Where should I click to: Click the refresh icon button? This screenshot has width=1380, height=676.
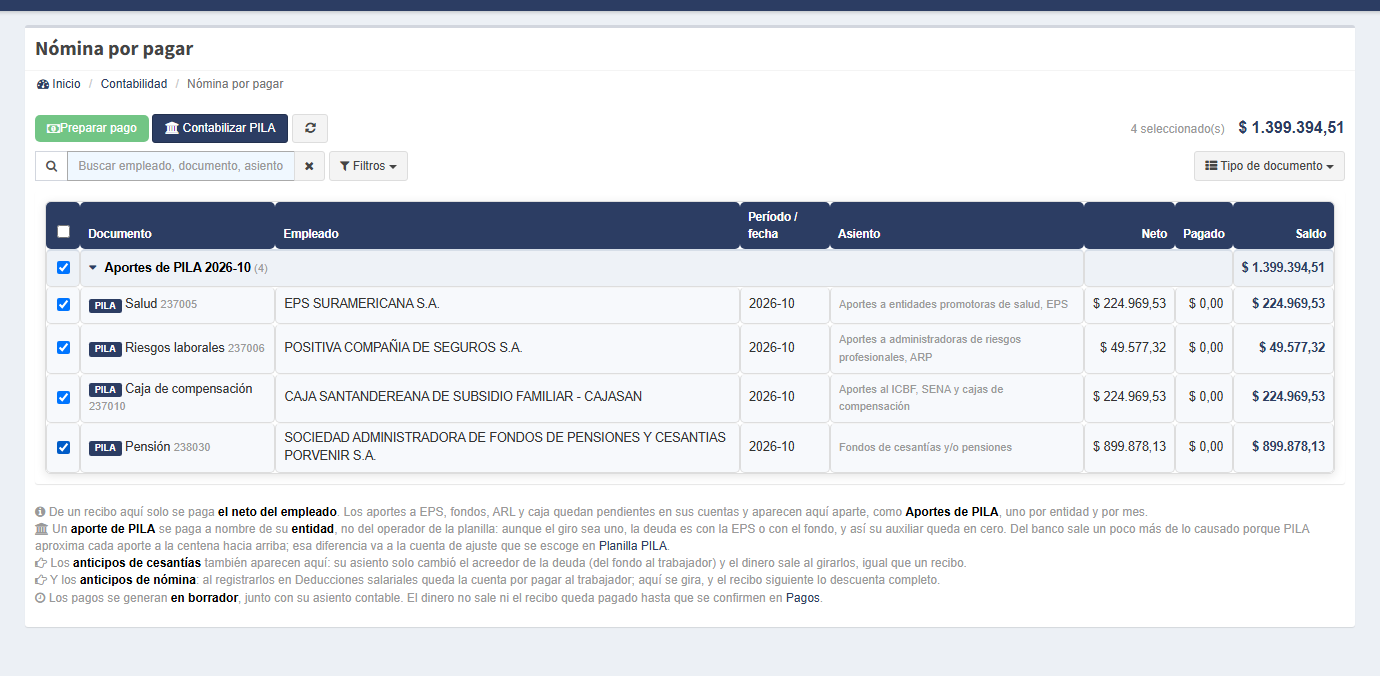(310, 128)
